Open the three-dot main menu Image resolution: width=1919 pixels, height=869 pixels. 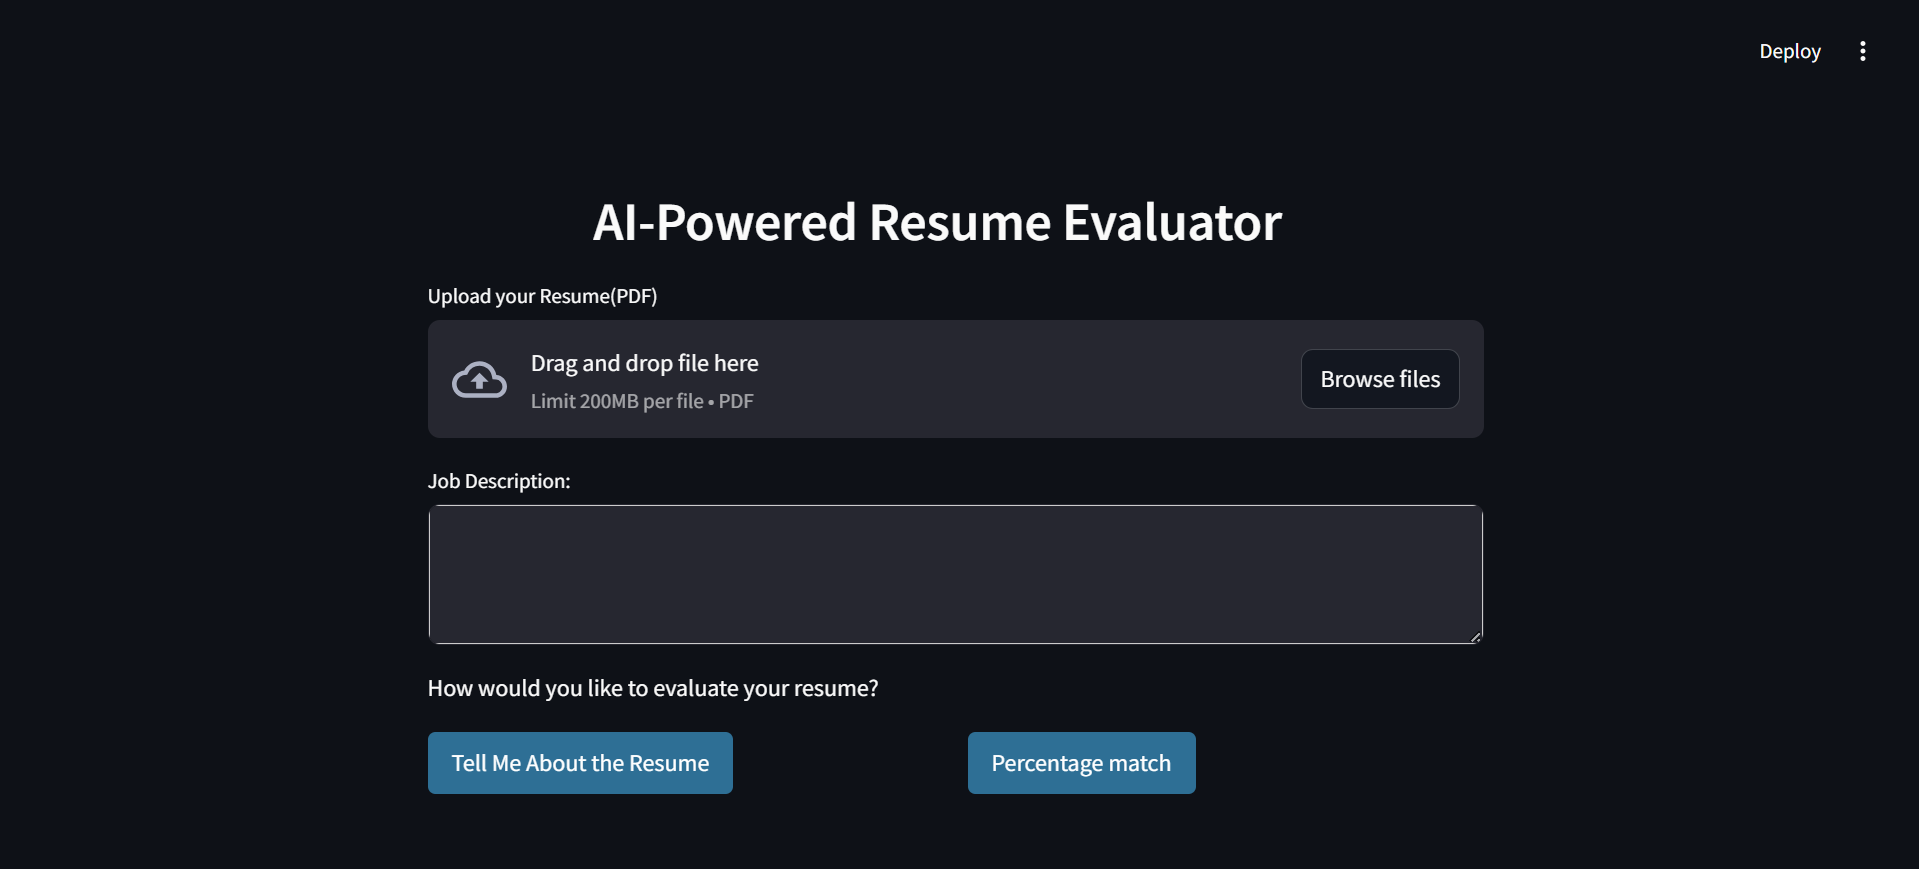pos(1862,51)
